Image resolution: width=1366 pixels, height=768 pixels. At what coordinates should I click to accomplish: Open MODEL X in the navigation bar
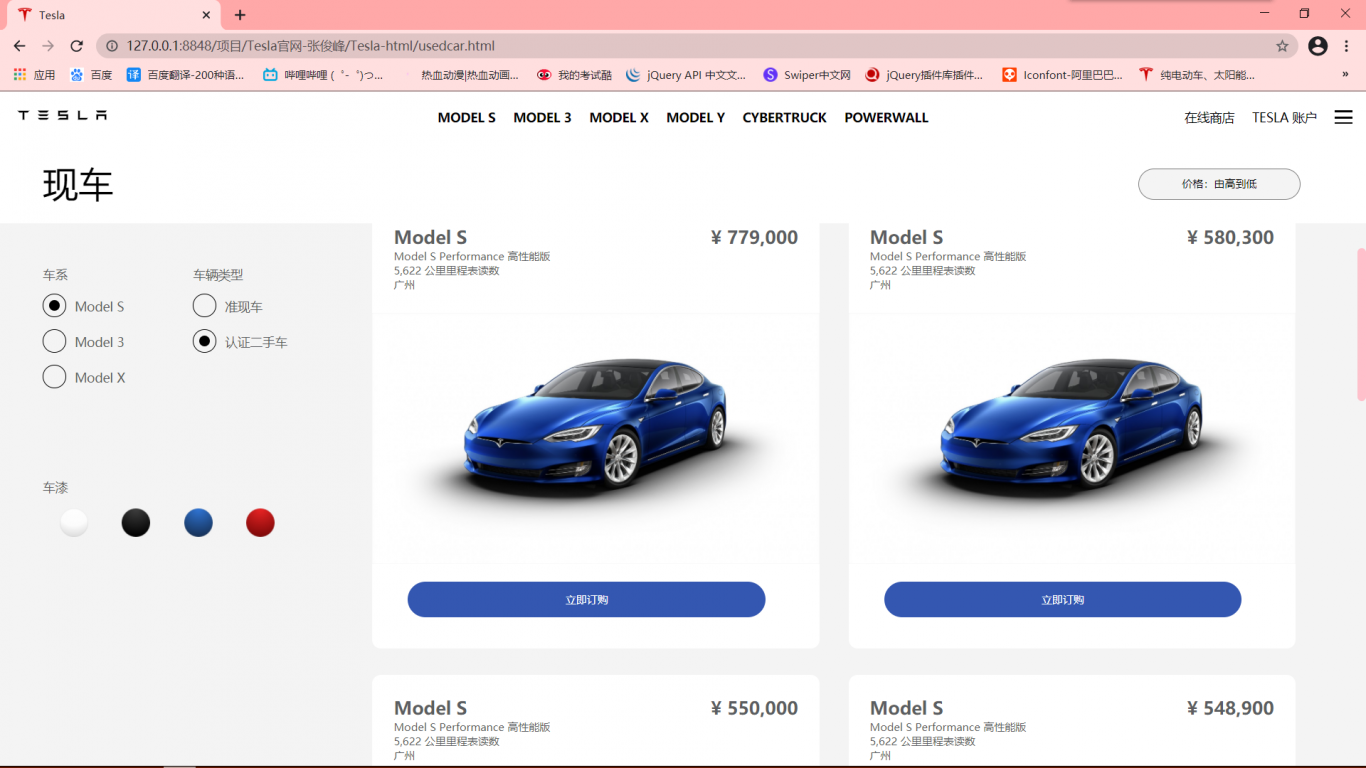point(619,118)
